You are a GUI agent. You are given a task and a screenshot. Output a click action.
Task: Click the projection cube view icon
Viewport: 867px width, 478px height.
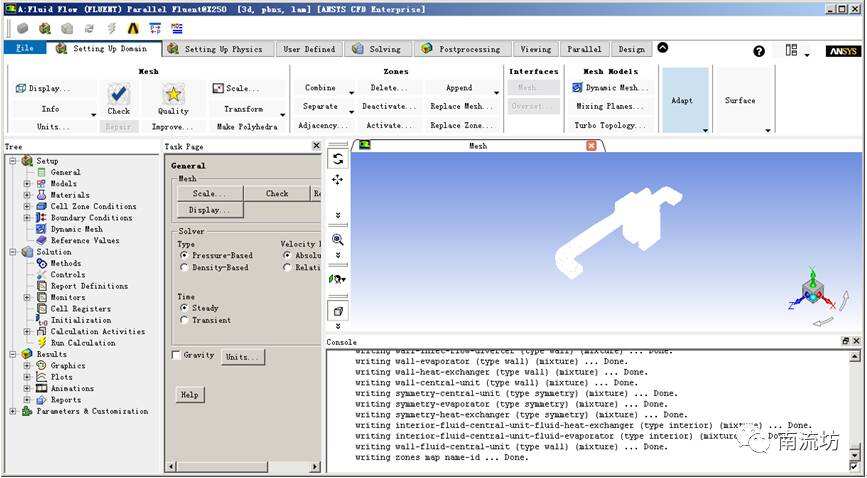338,311
